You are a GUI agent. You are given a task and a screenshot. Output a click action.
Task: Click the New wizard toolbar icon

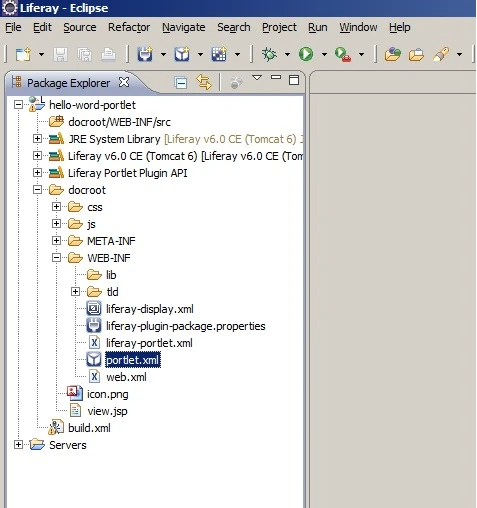tap(23, 54)
